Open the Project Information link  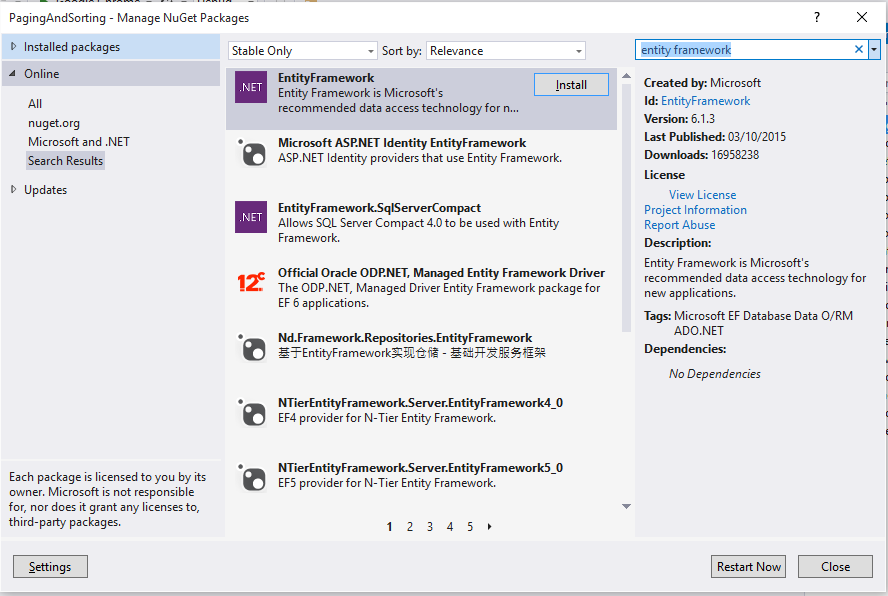[695, 210]
